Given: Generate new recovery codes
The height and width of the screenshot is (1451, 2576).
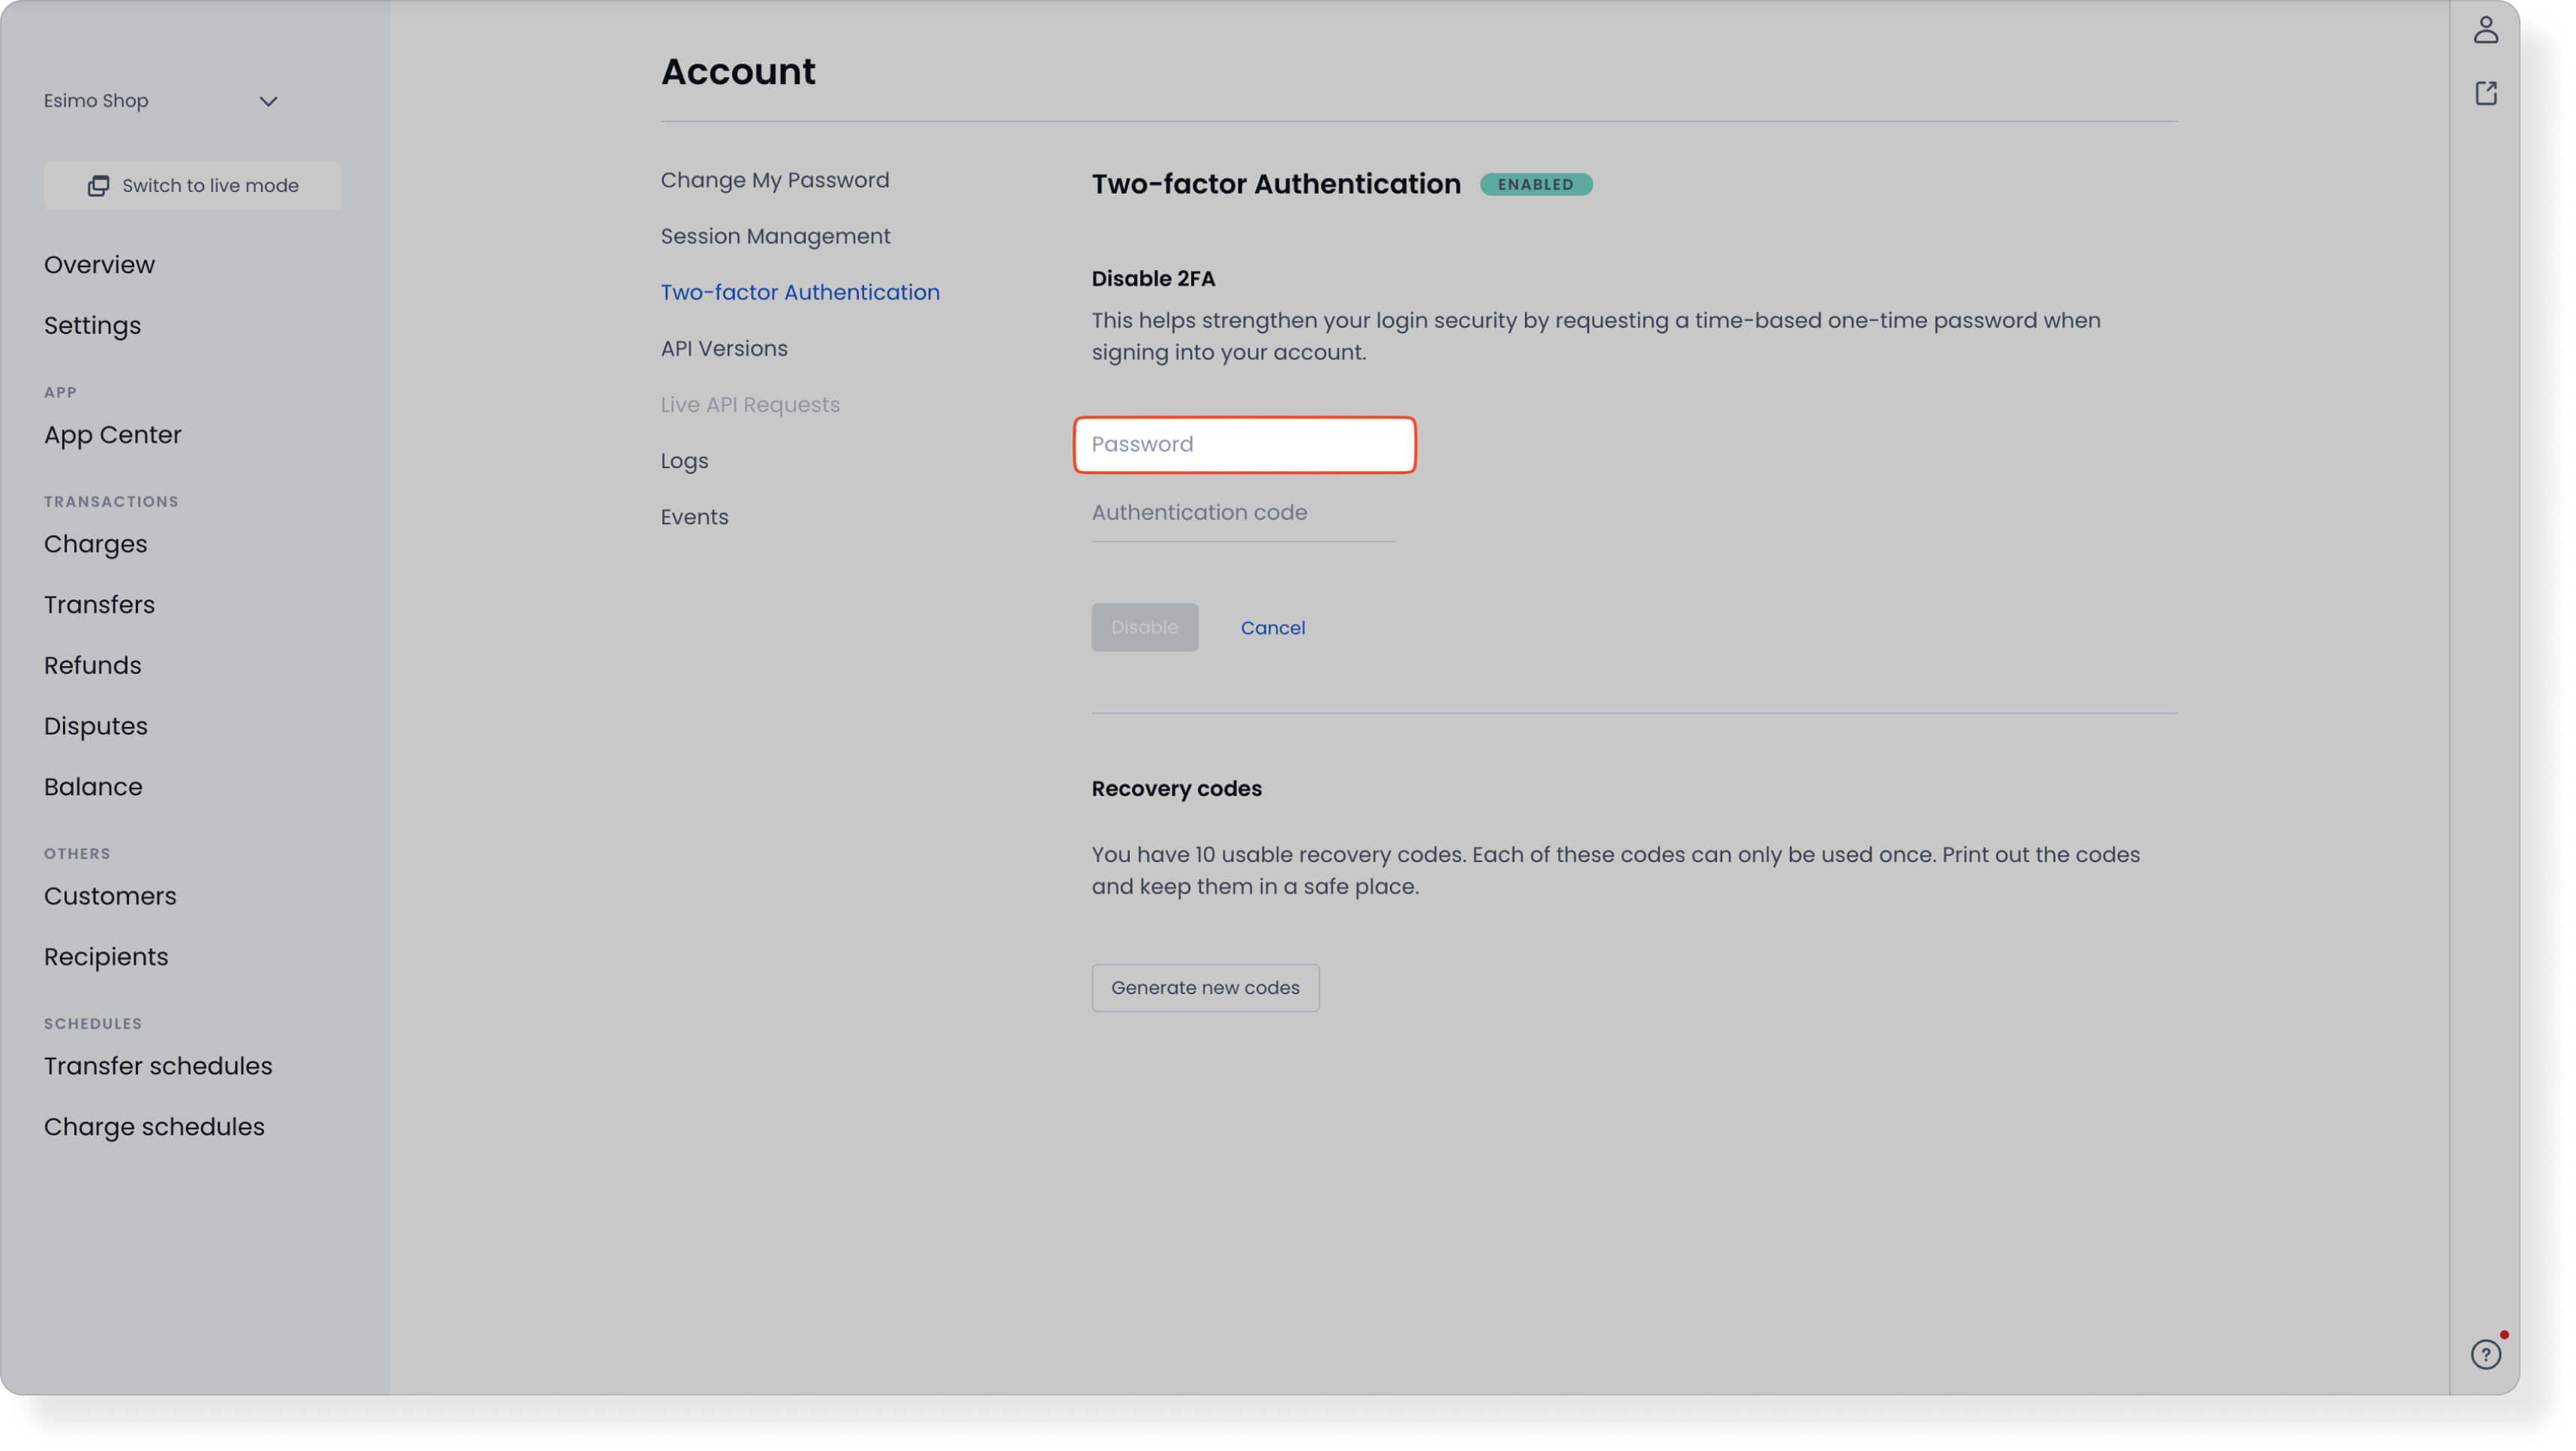Looking at the screenshot, I should click(x=1205, y=987).
